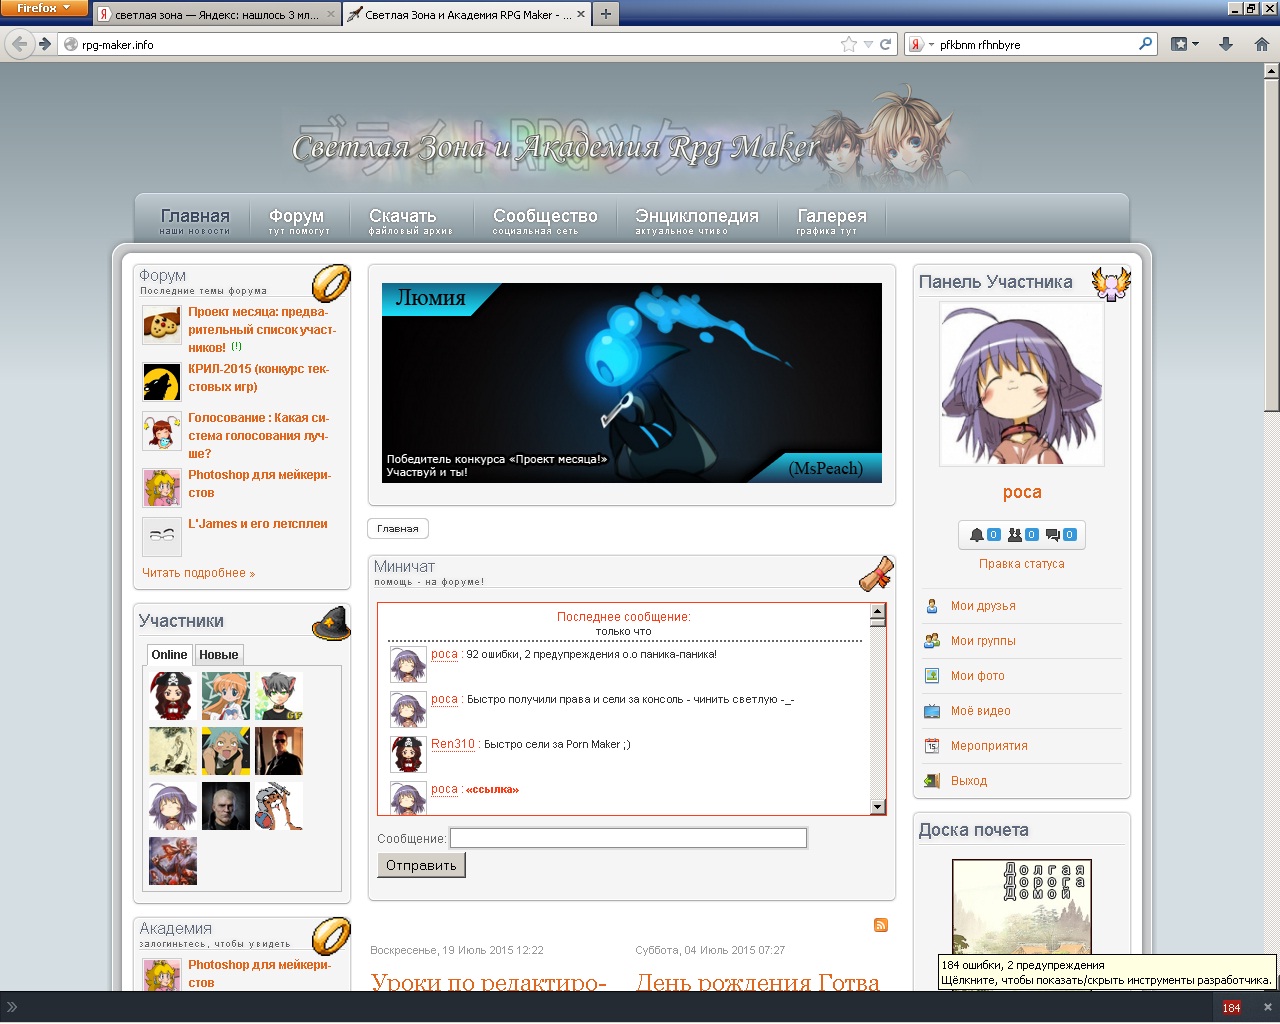Screen dimensions: 1280x1024
Task: Switch to the Yandex 'светлая зона' tab
Action: coord(216,15)
